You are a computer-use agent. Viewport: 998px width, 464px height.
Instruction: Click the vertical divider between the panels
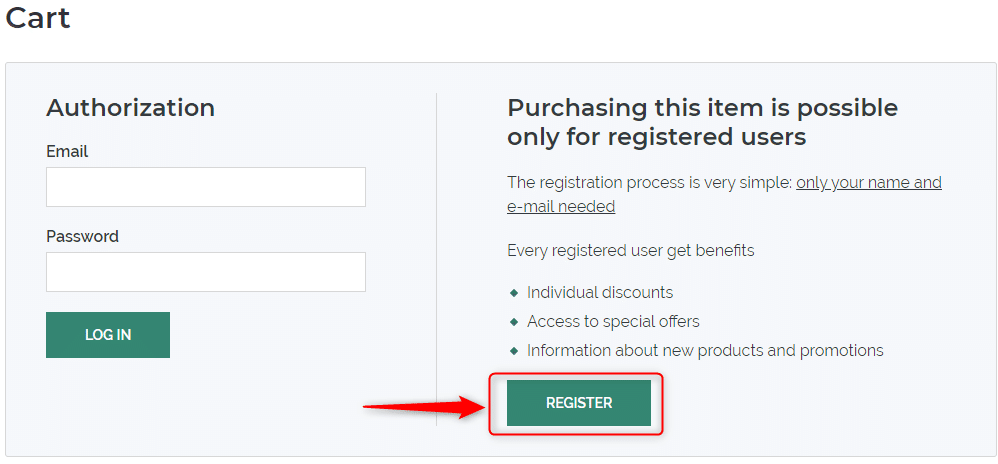(437, 259)
